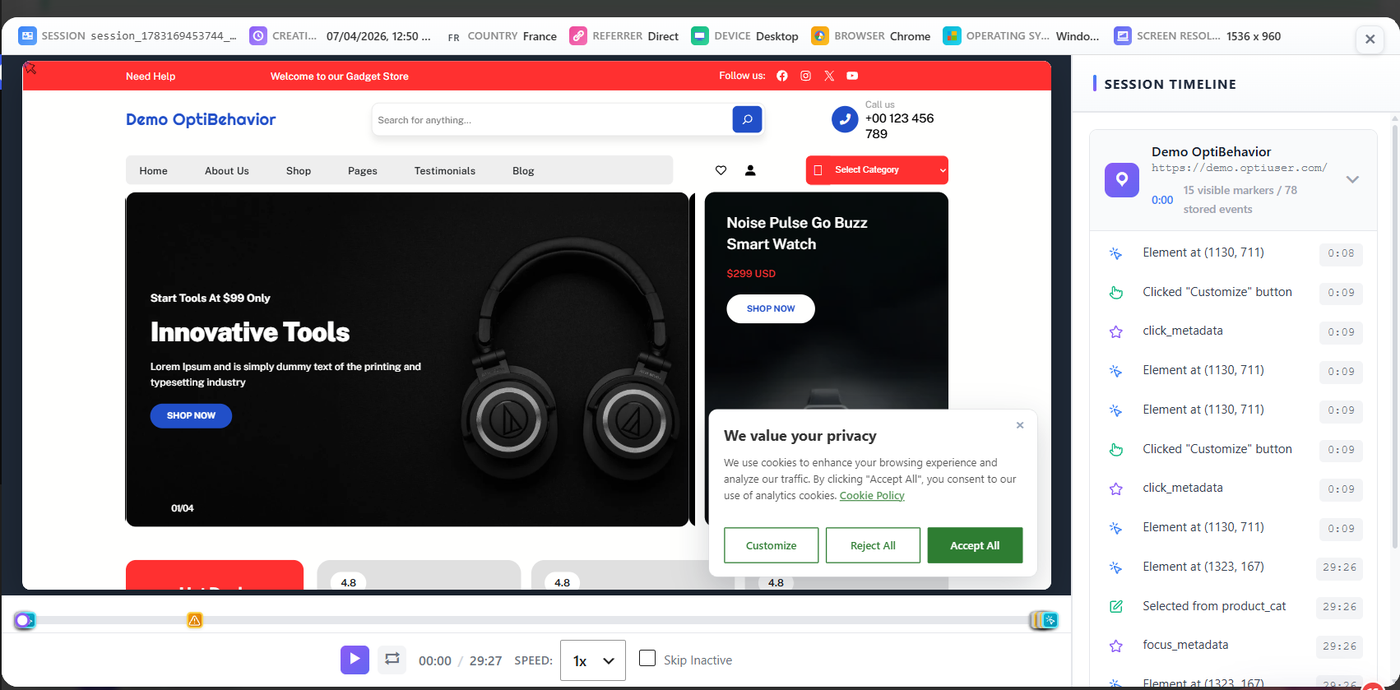
Task: Click the Reject All cookie button
Action: click(873, 545)
